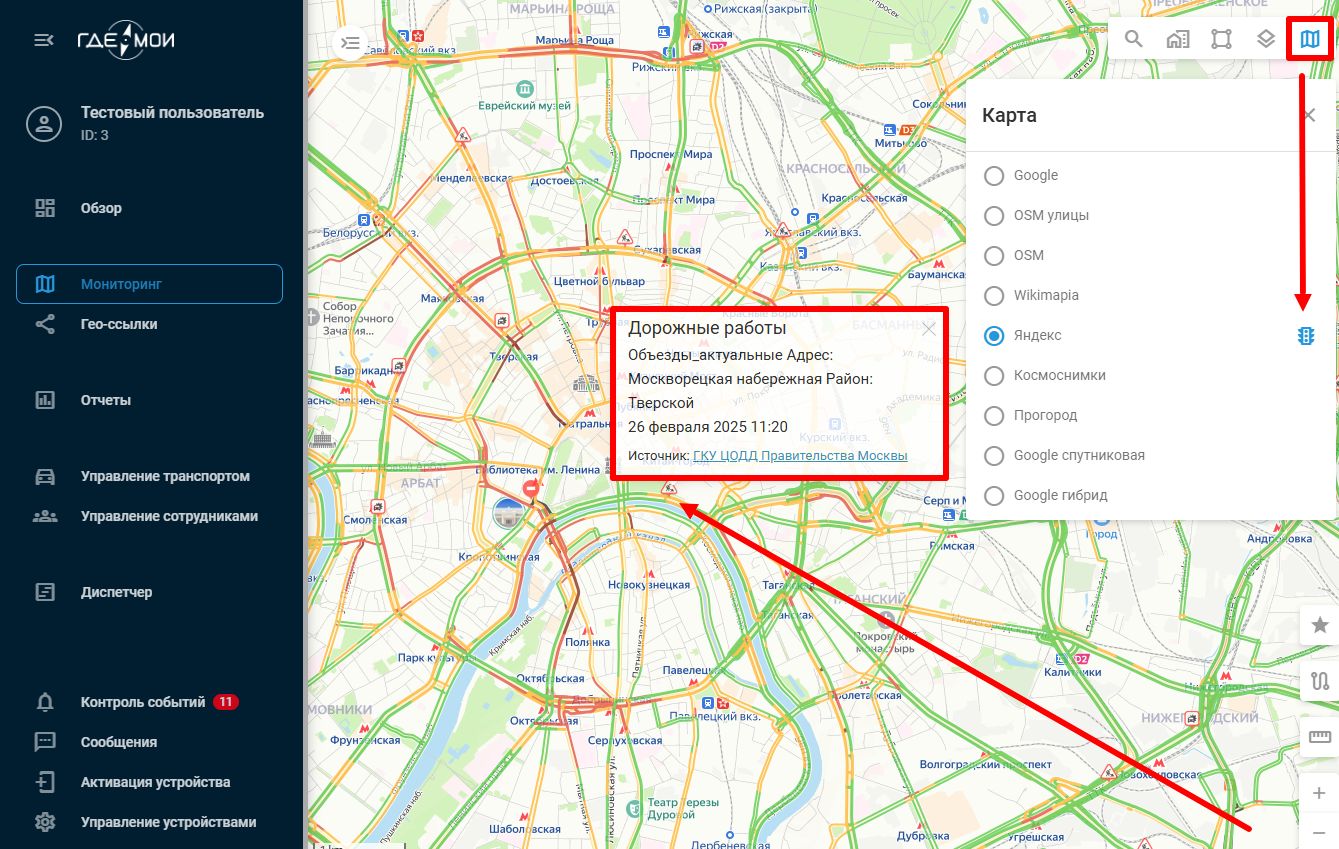Click the star favorites icon on map
This screenshot has width=1339, height=849.
(x=1319, y=625)
